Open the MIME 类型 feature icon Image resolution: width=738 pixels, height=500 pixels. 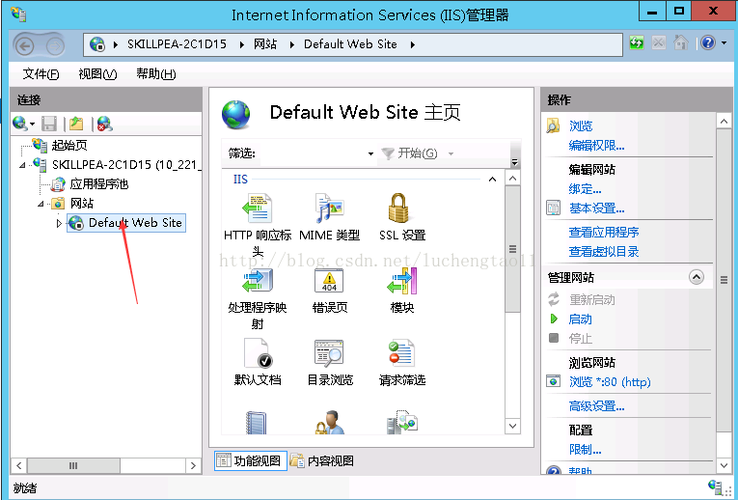pos(329,208)
